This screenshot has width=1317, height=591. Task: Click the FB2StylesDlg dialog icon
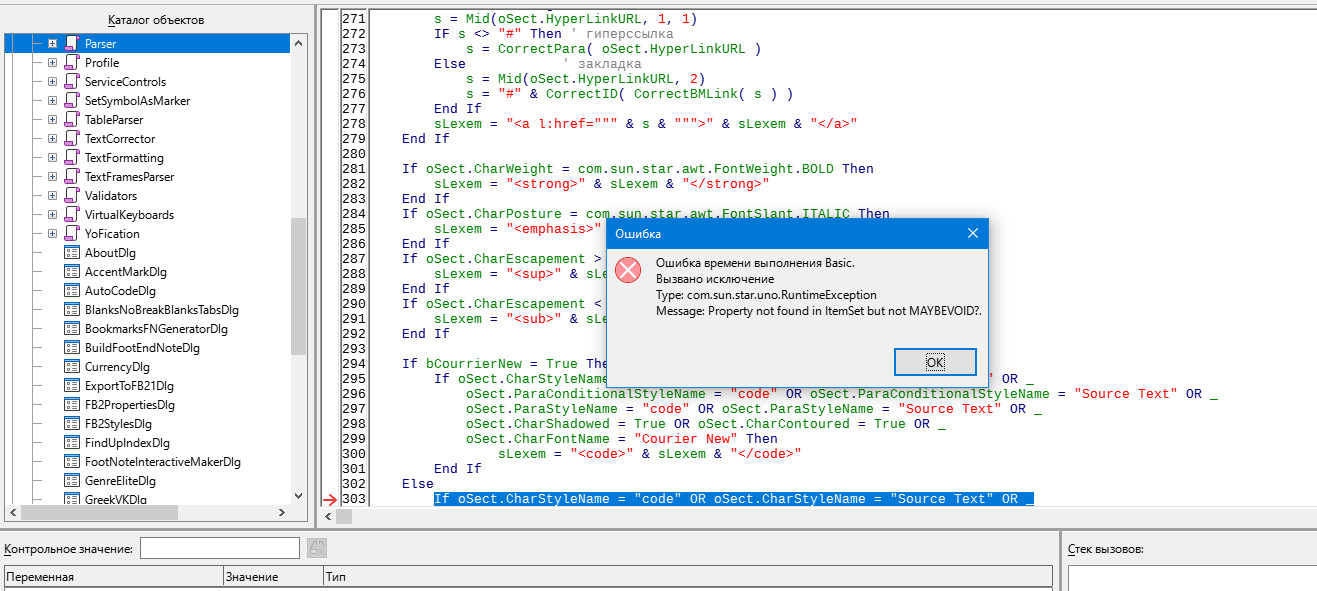(71, 424)
